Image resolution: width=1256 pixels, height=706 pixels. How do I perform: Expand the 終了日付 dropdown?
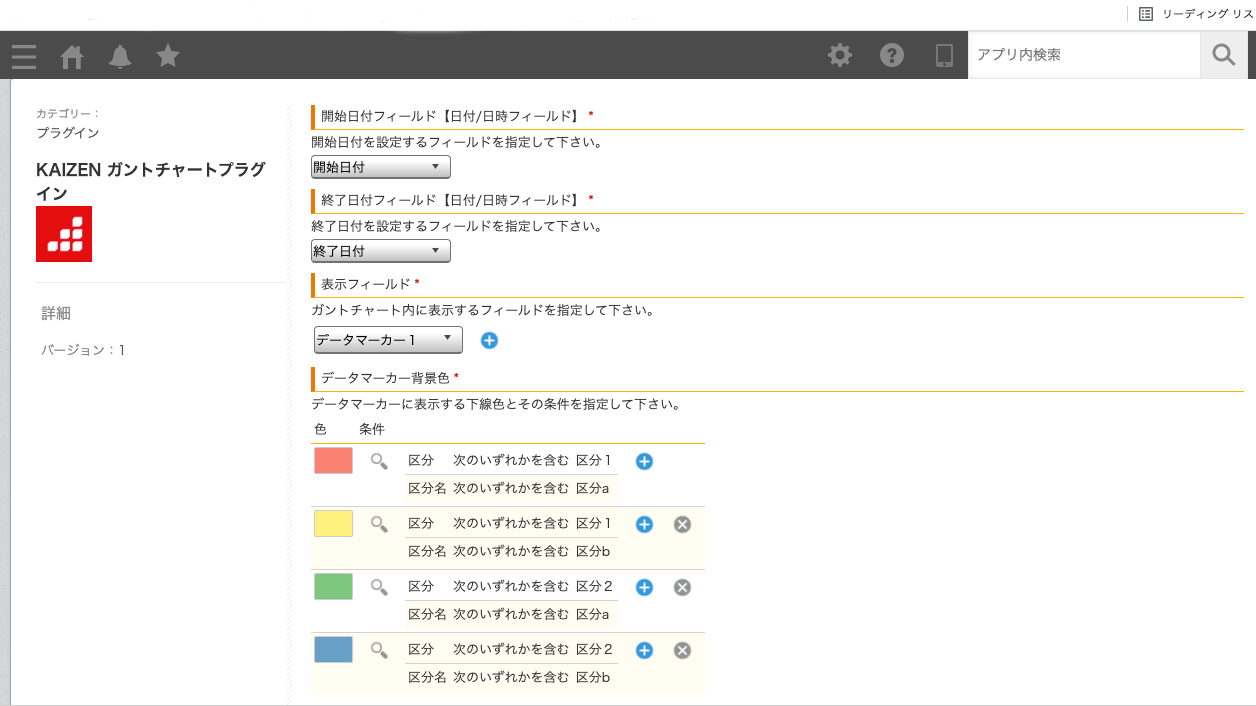381,251
